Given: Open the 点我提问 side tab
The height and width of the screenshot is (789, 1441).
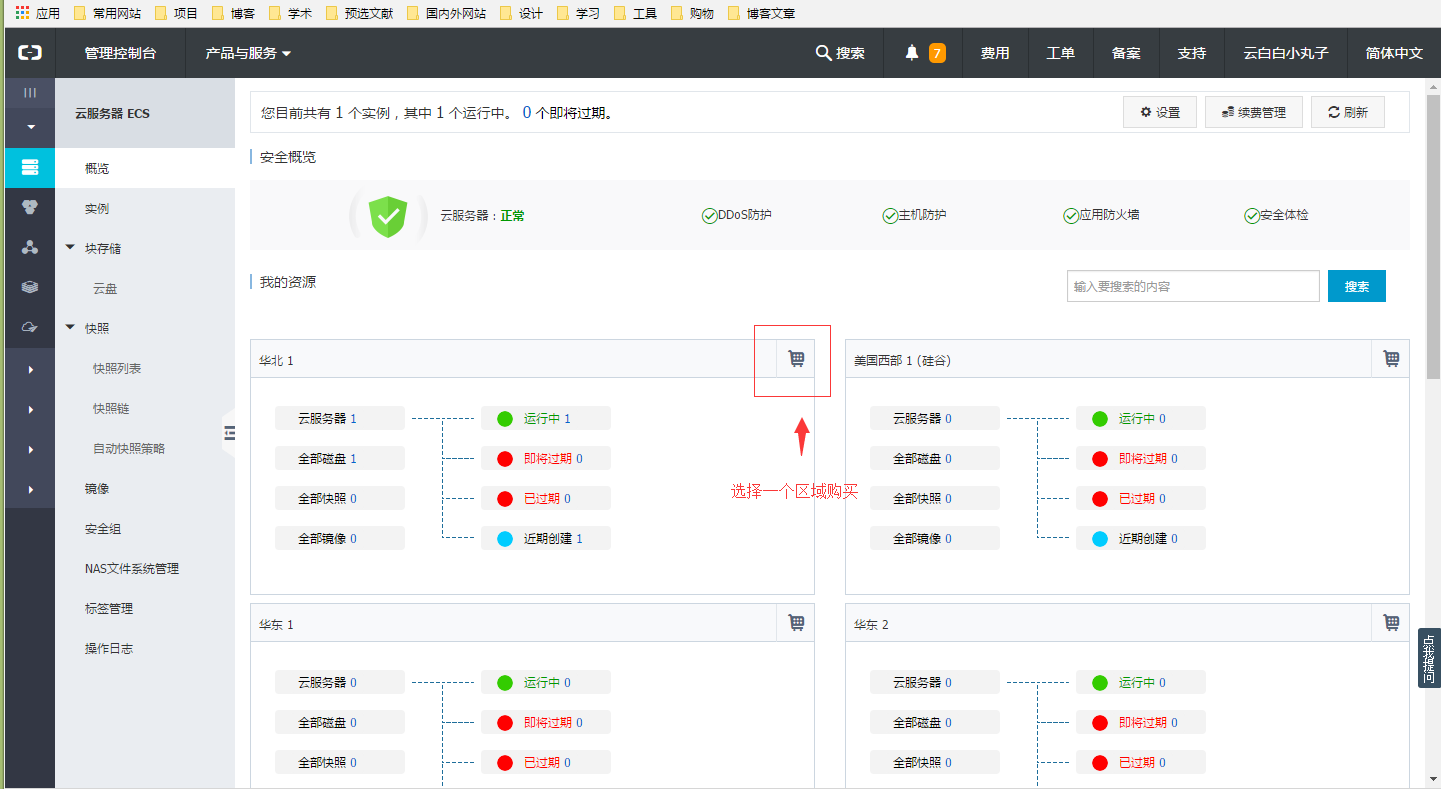Looking at the screenshot, I should [1429, 658].
